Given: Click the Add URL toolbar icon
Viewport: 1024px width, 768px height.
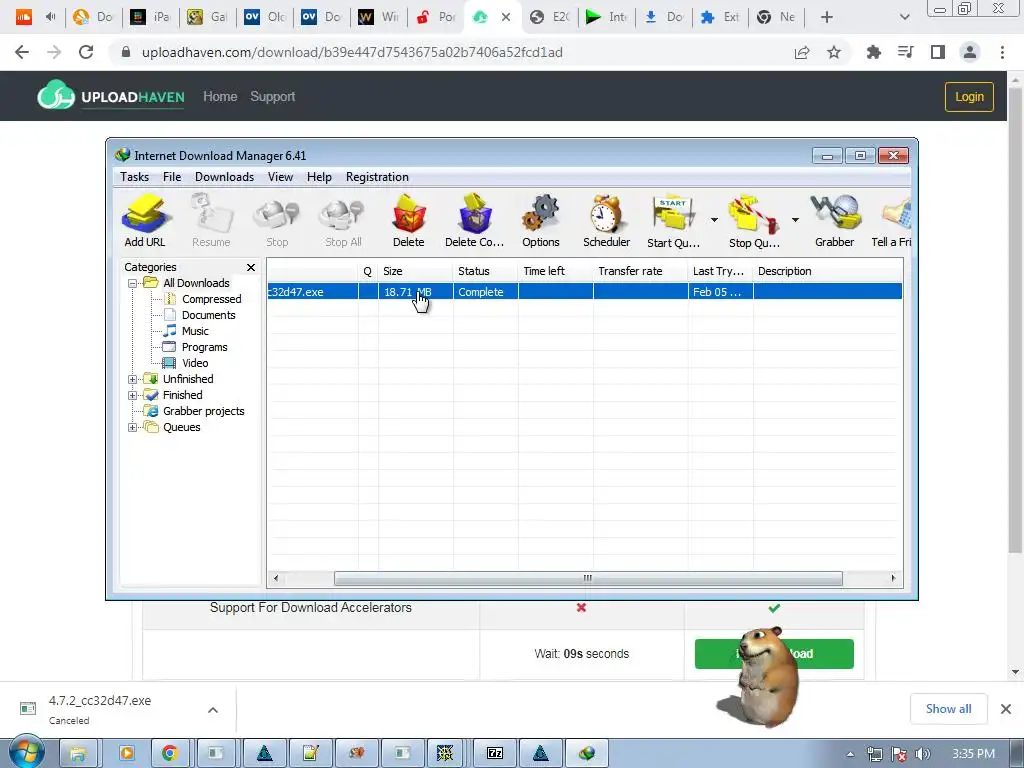Looking at the screenshot, I should (x=145, y=219).
